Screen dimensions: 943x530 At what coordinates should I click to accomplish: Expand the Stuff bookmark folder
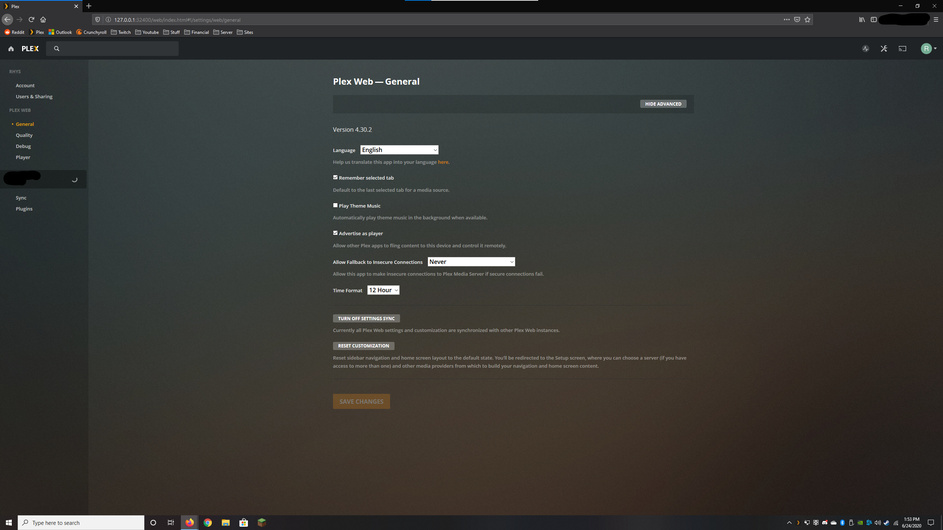(x=171, y=32)
